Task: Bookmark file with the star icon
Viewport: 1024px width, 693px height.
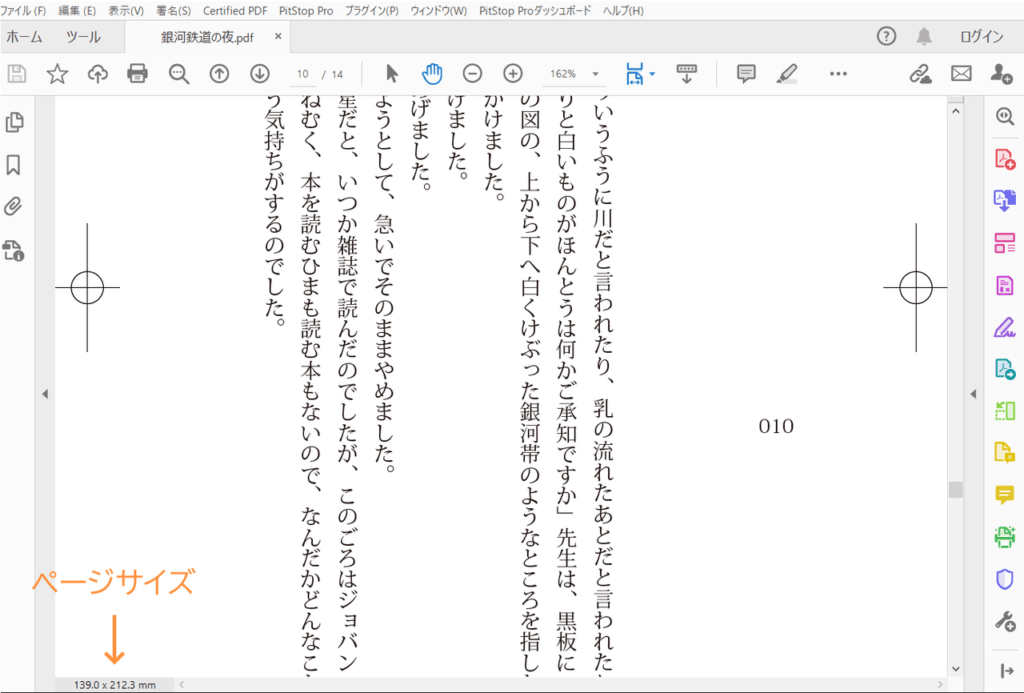Action: [57, 73]
